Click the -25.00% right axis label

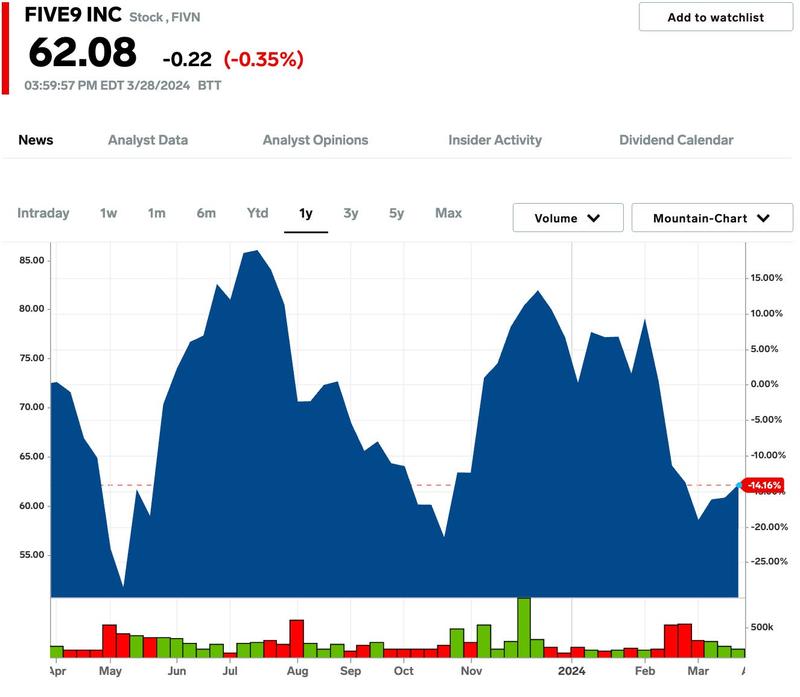(769, 562)
